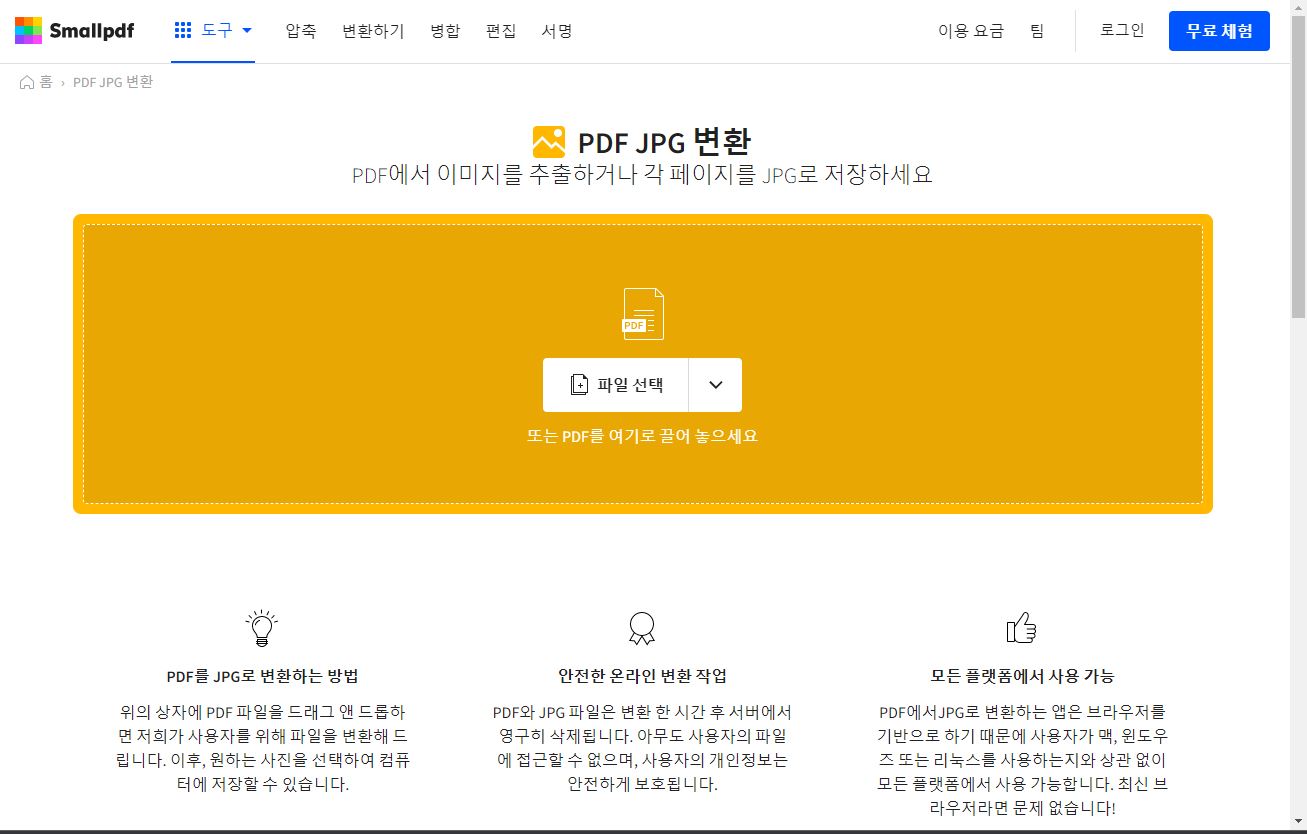Open the 압축 menu item
This screenshot has width=1307, height=834.
point(300,31)
